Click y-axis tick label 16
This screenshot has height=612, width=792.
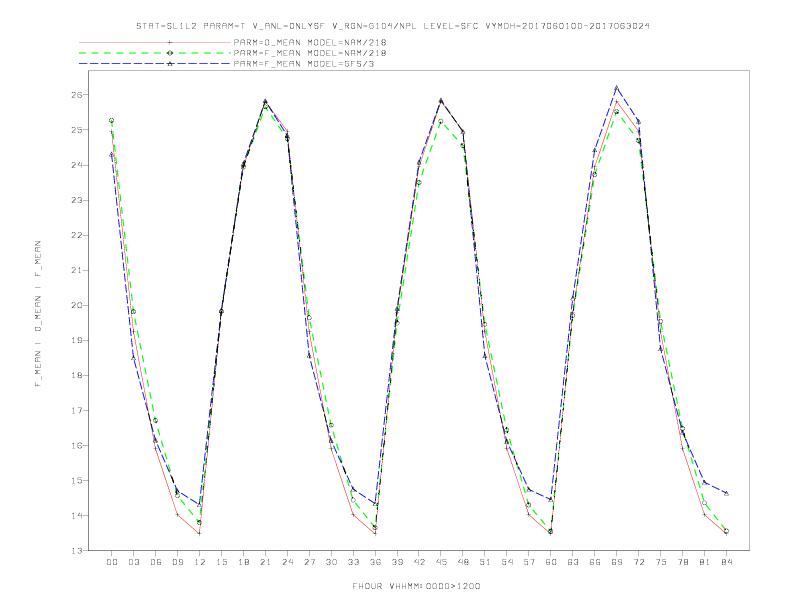pyautogui.click(x=77, y=445)
